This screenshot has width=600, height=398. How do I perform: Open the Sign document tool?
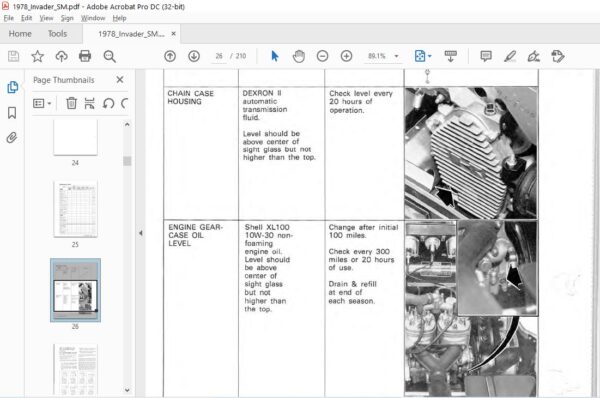pos(533,56)
